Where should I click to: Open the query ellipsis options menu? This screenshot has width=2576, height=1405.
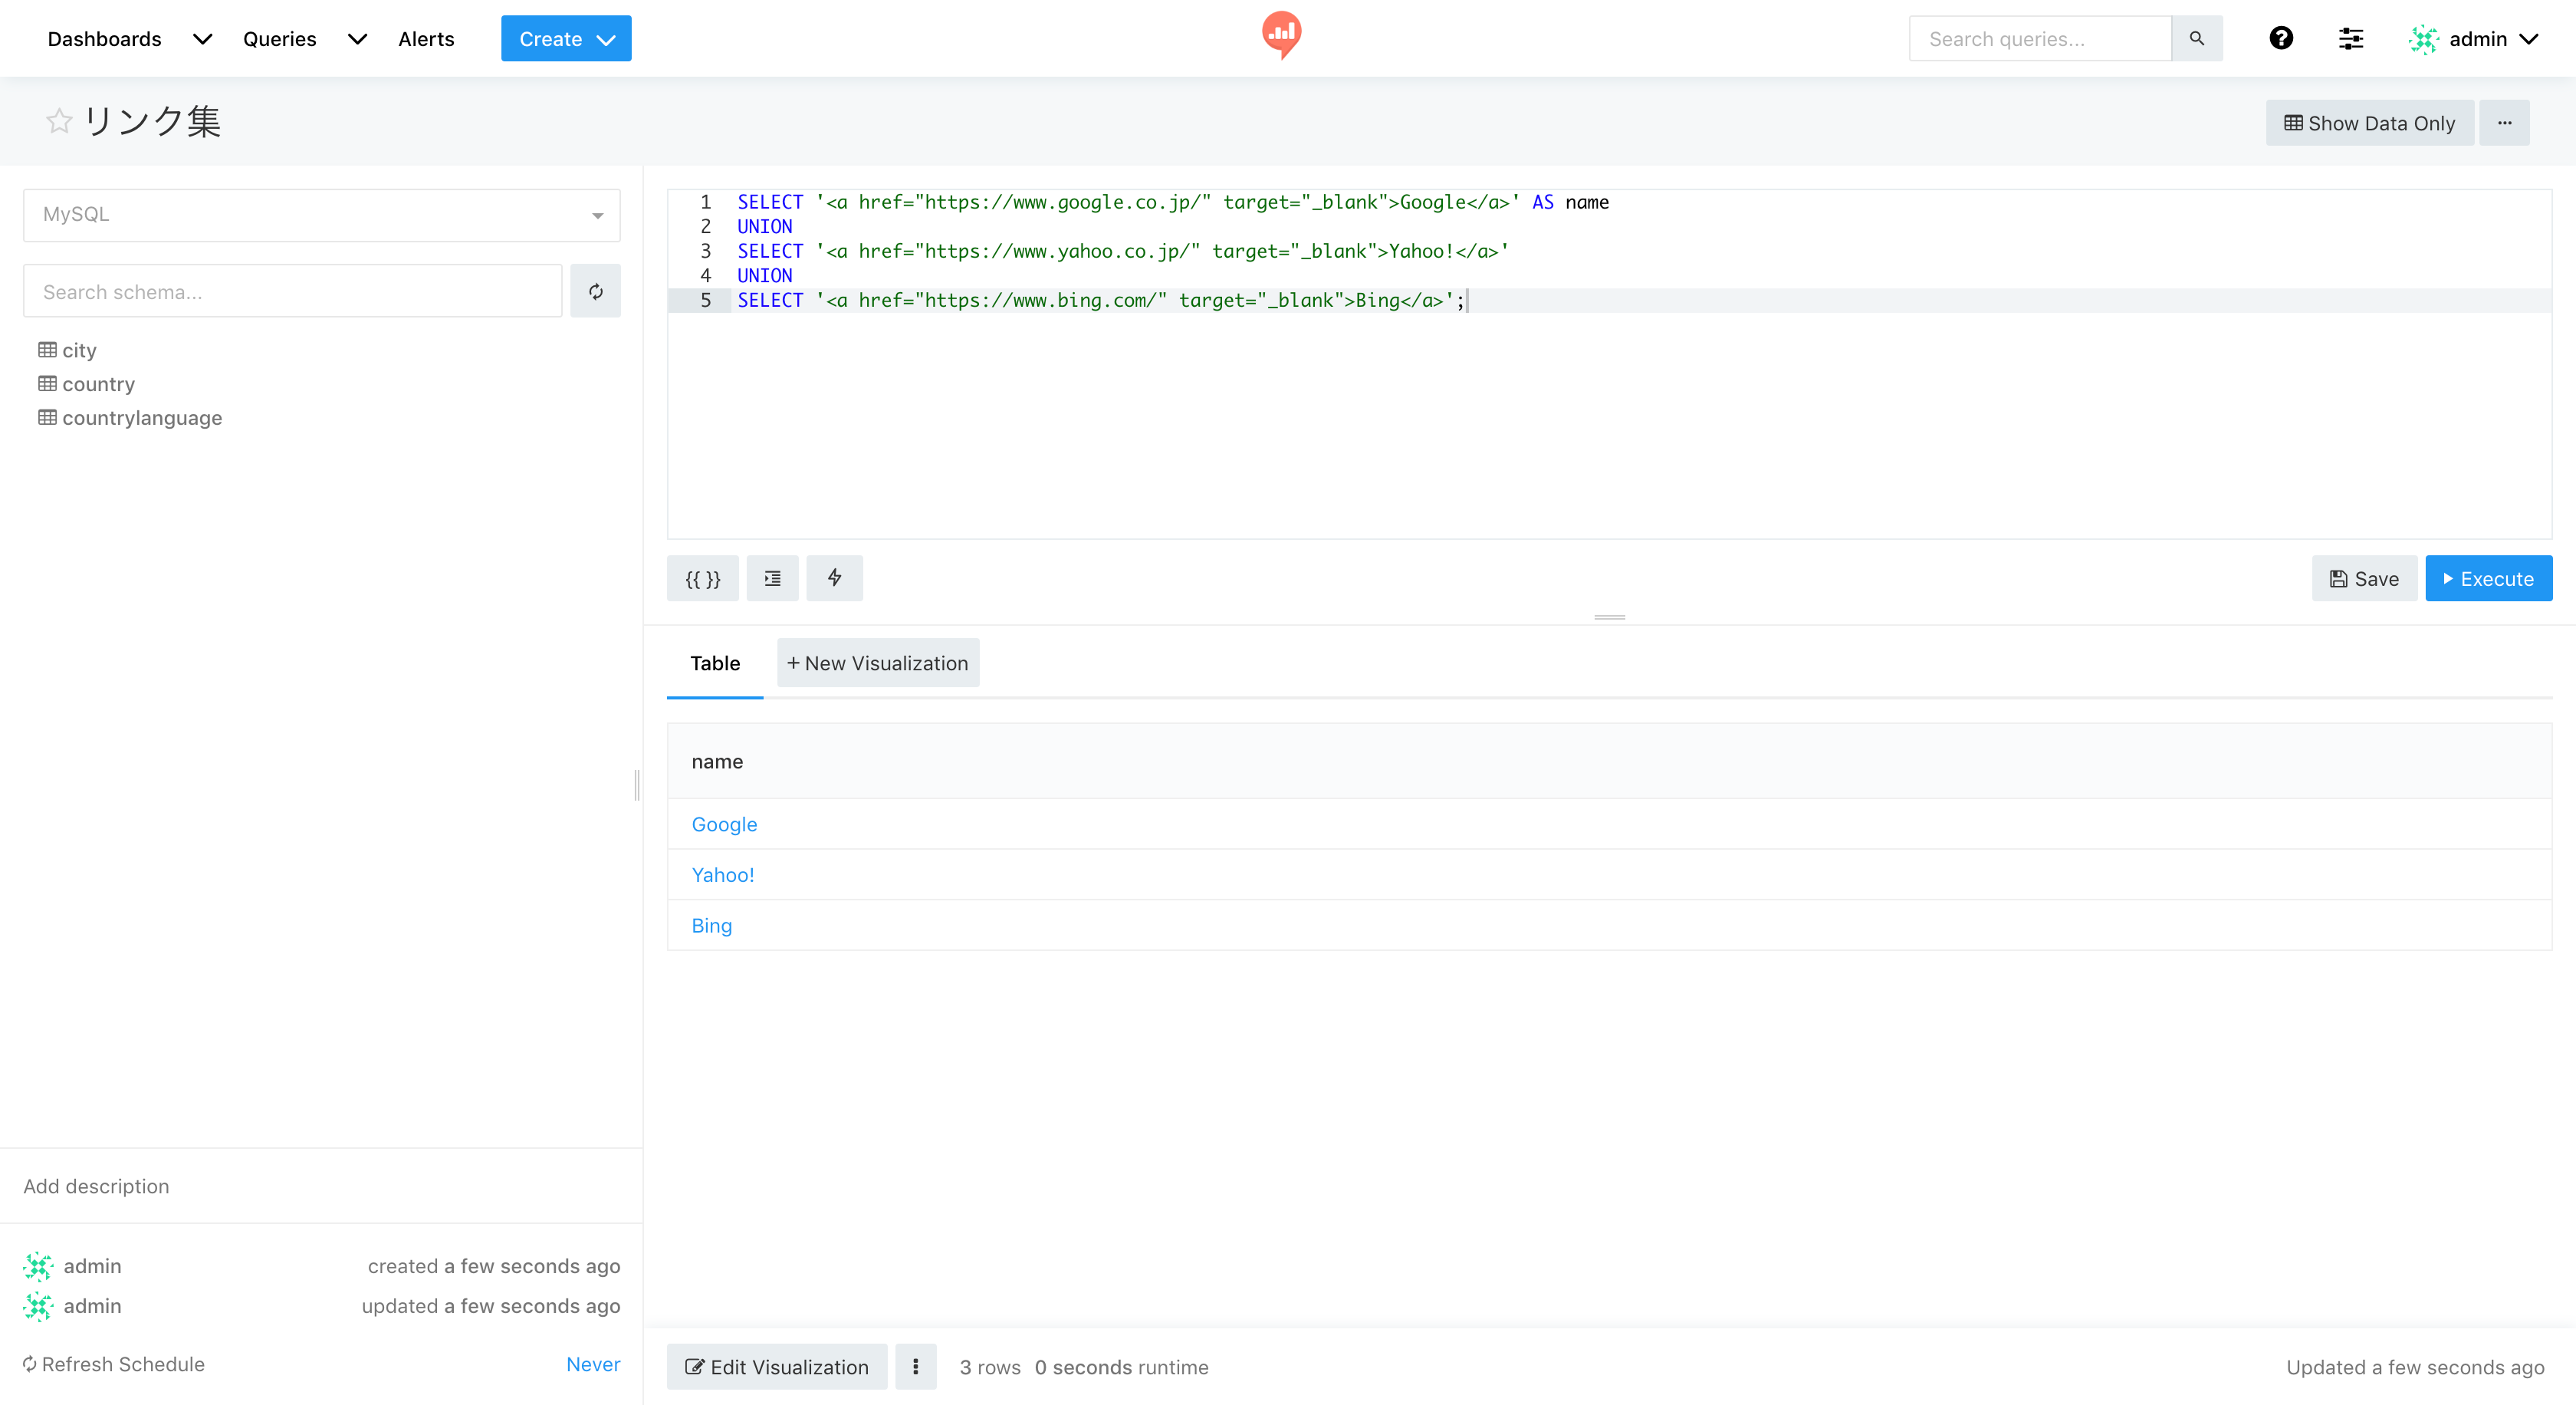(2504, 123)
